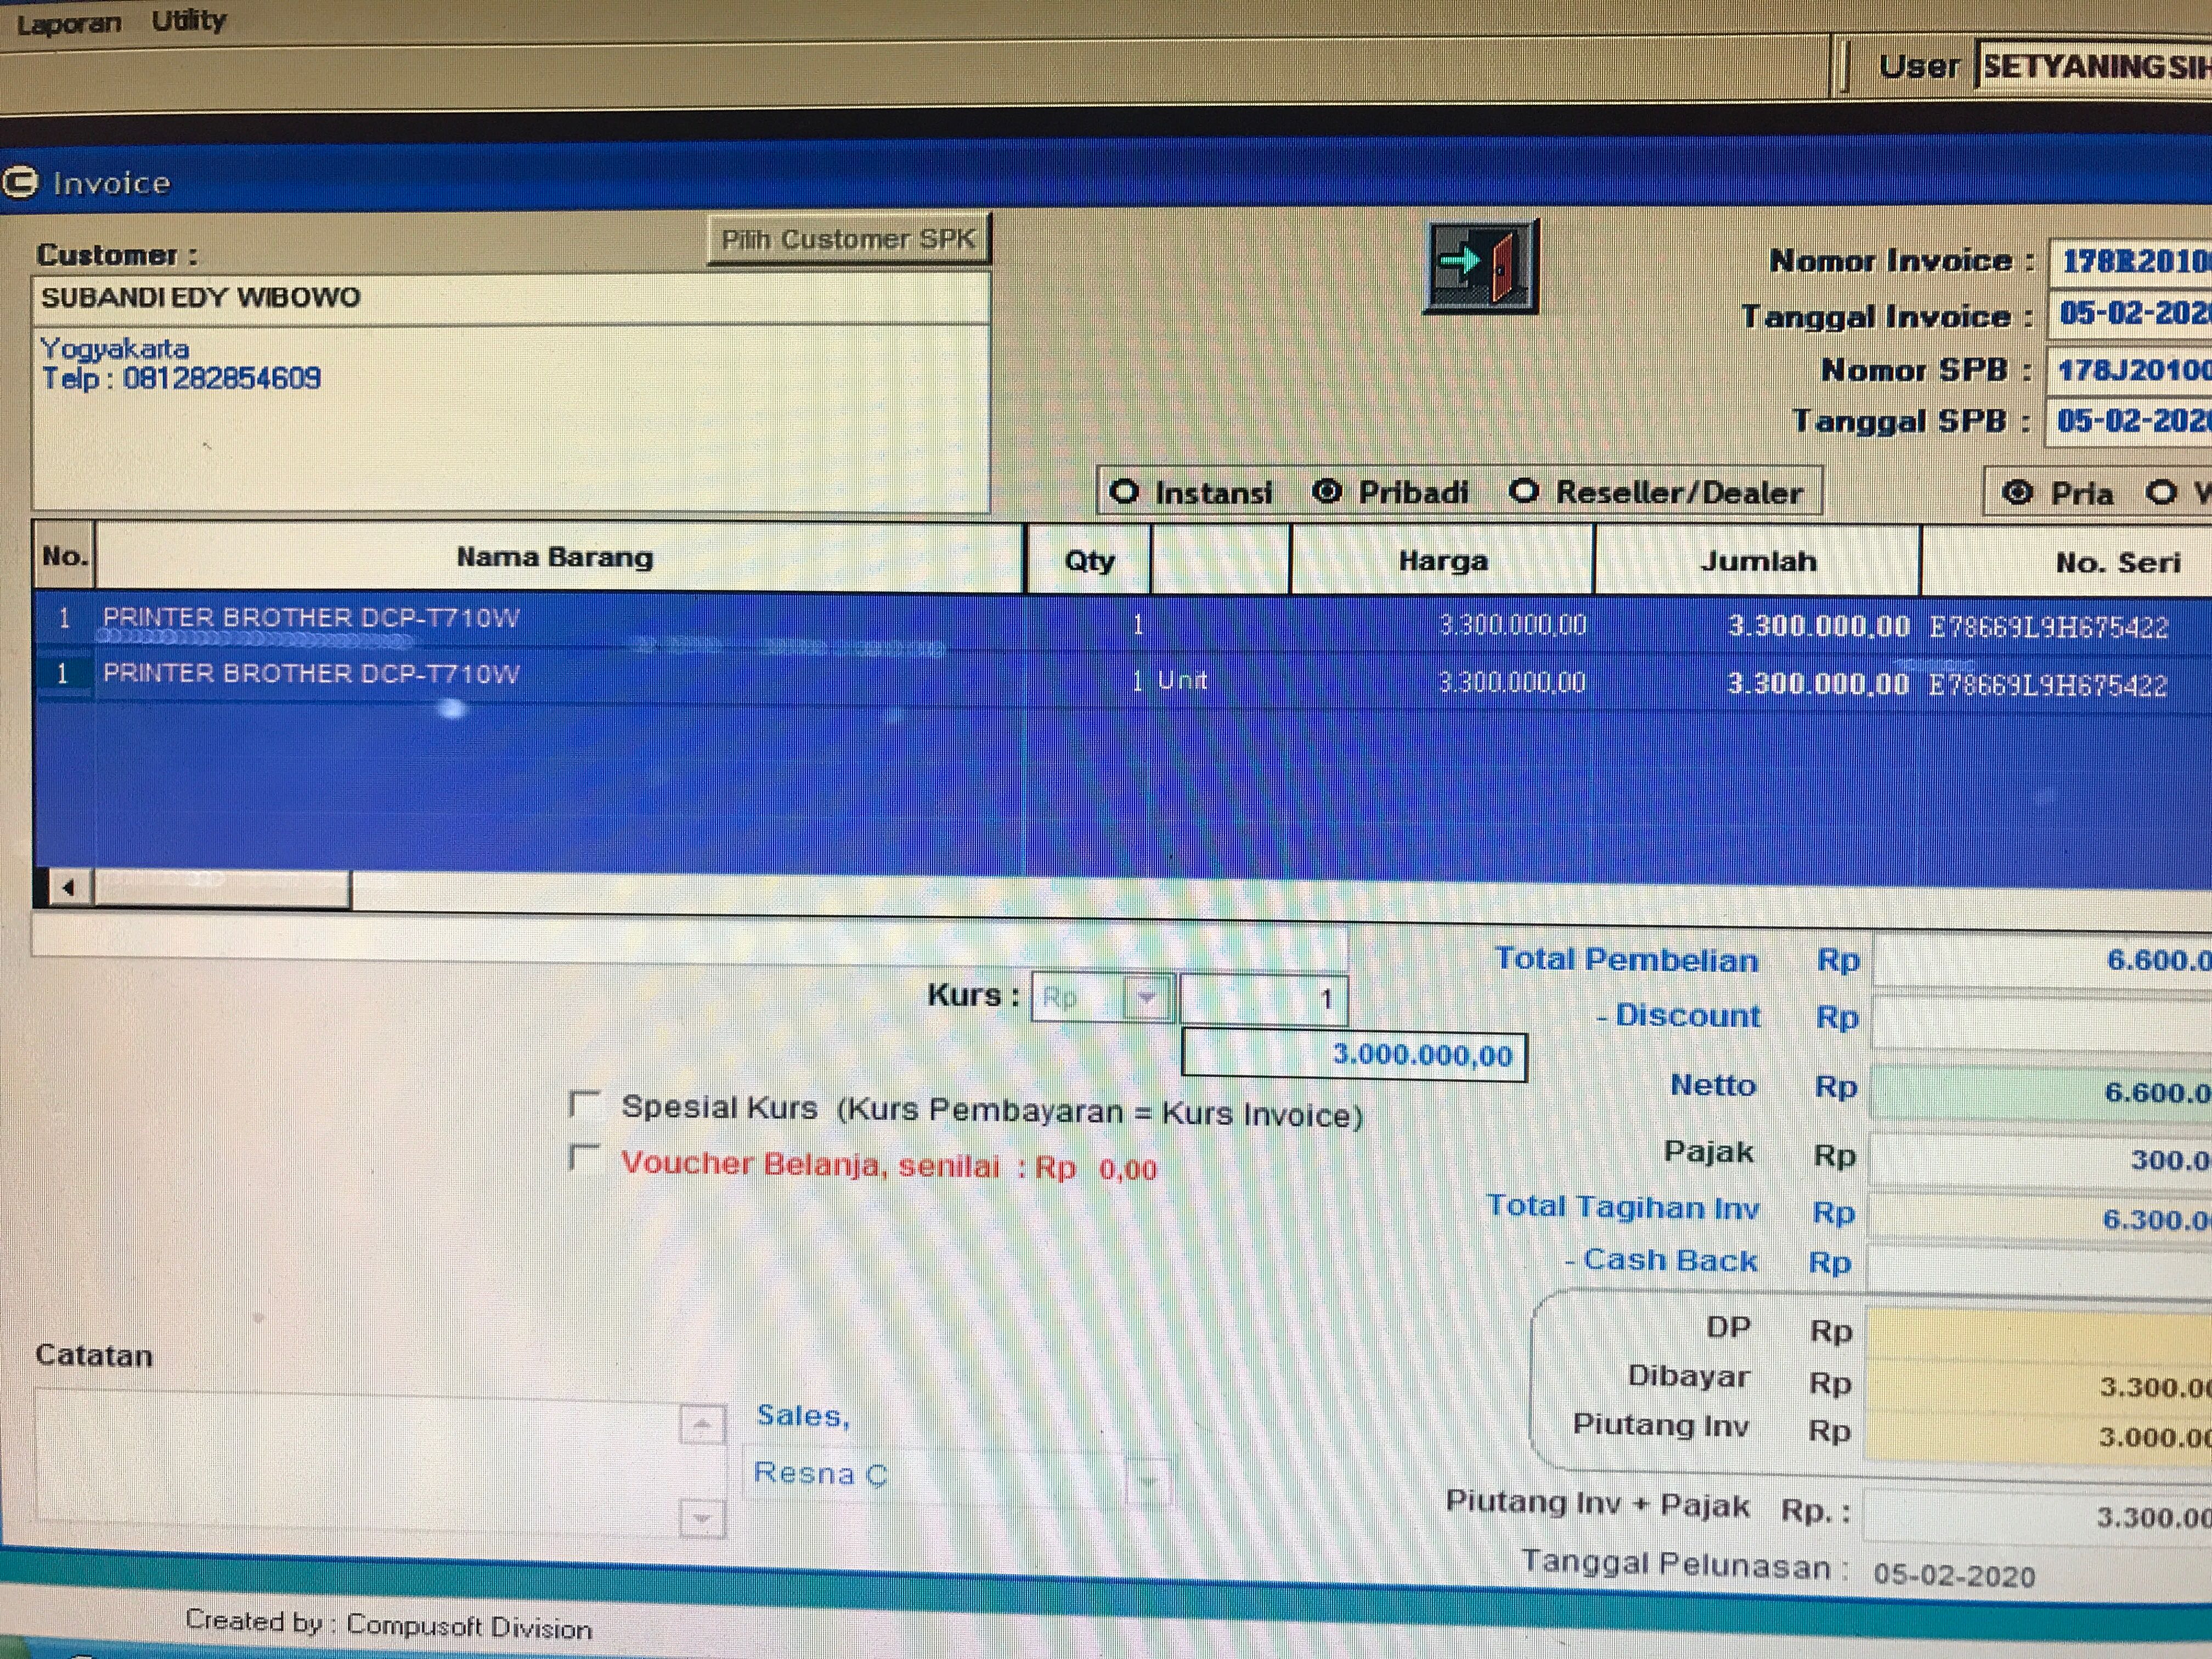The image size is (2212, 1659).
Task: Expand the Sales person dropdown
Action: (x=1148, y=1479)
